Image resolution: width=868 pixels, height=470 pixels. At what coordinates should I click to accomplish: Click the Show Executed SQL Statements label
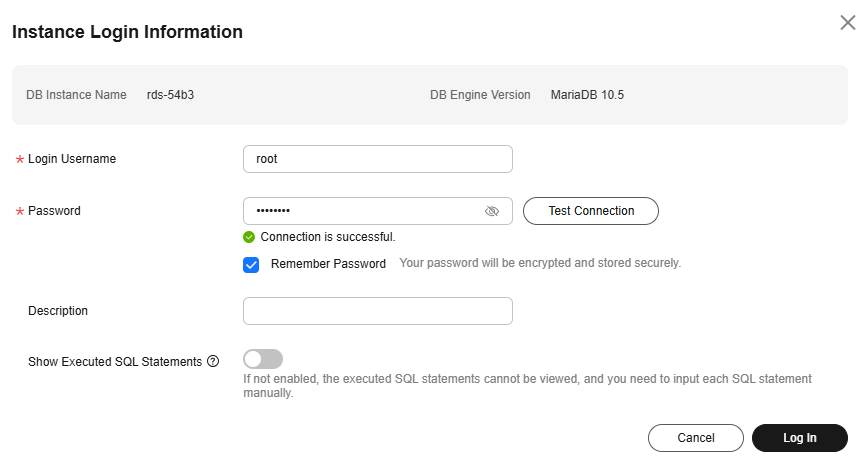pos(115,361)
